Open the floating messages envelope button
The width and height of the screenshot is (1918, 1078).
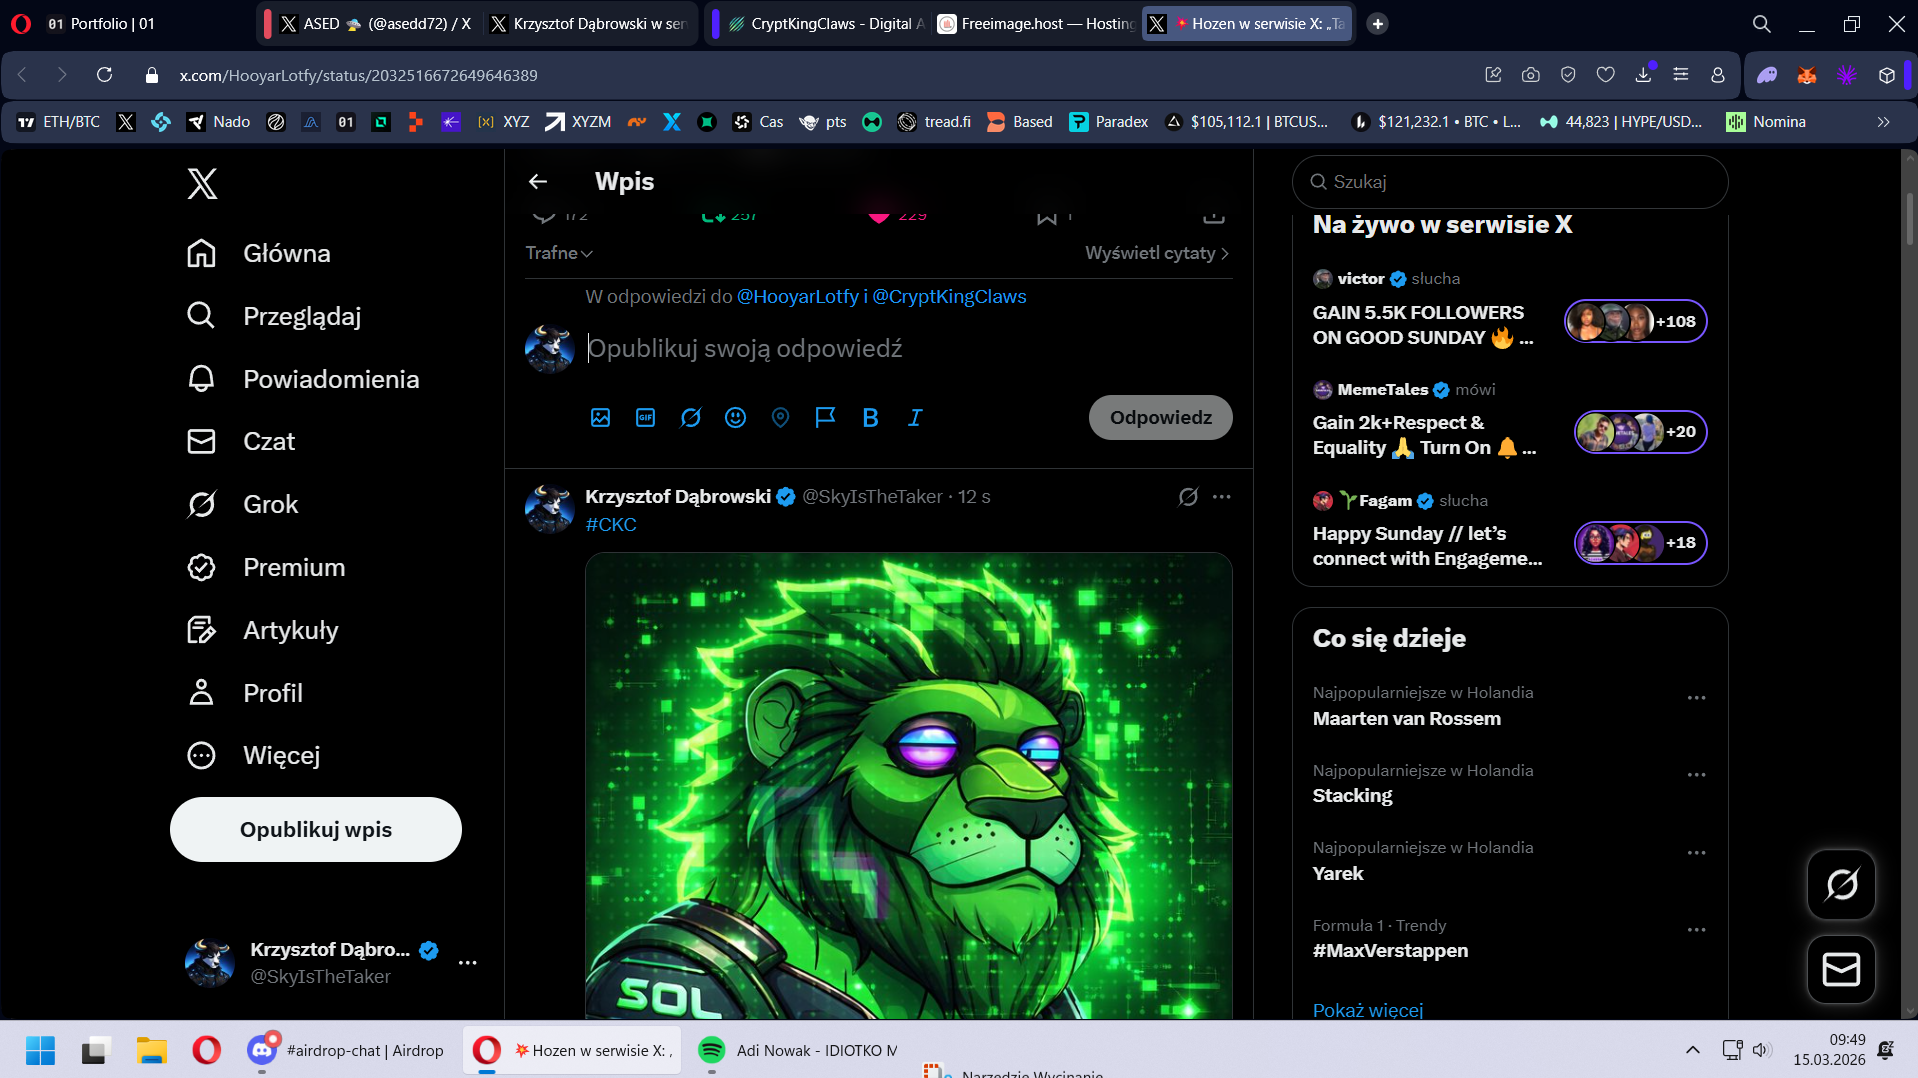tap(1841, 969)
